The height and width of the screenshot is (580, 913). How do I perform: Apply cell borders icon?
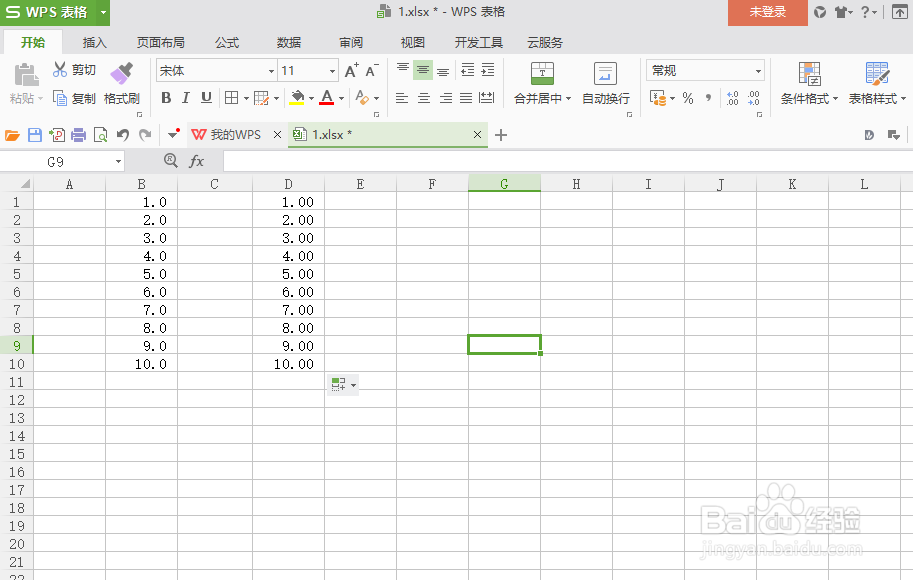(x=231, y=98)
